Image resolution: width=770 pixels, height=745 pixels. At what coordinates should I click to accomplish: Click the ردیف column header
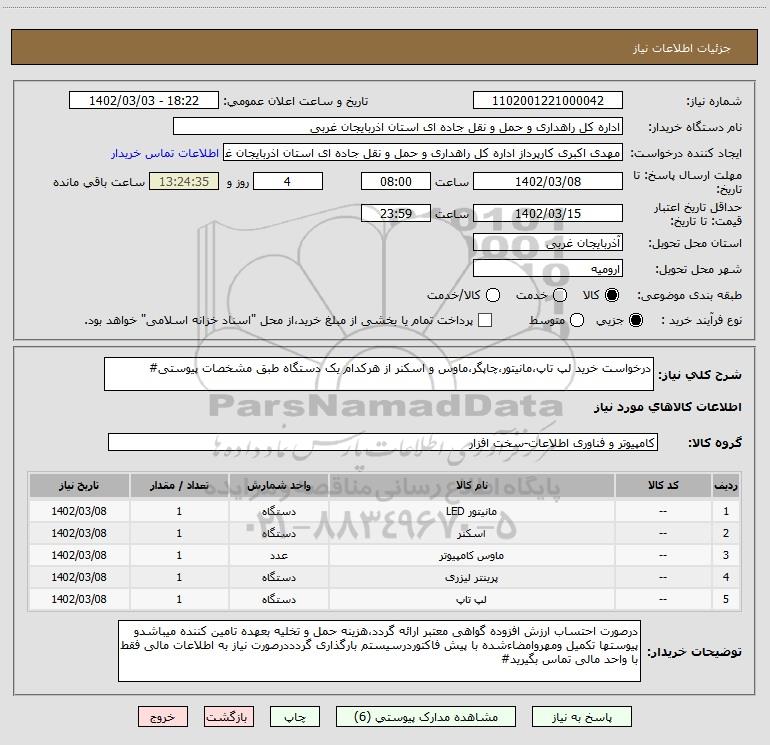(x=726, y=486)
